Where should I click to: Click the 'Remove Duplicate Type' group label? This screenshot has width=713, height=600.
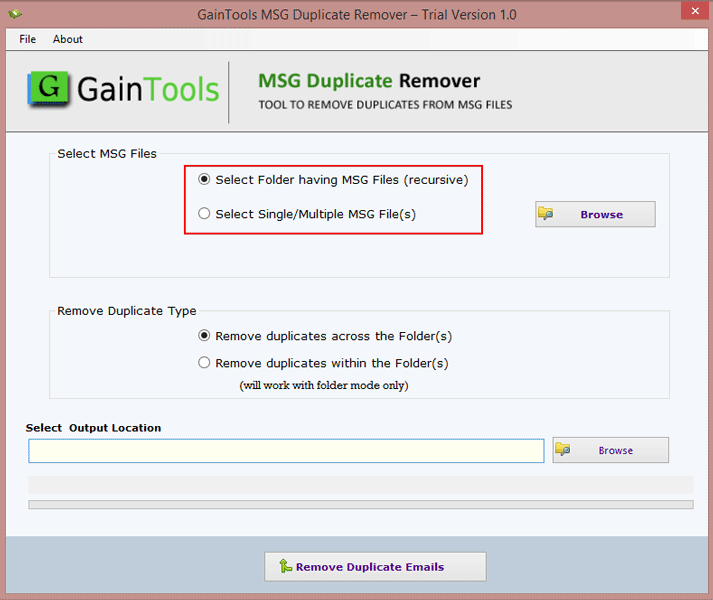click(x=126, y=311)
